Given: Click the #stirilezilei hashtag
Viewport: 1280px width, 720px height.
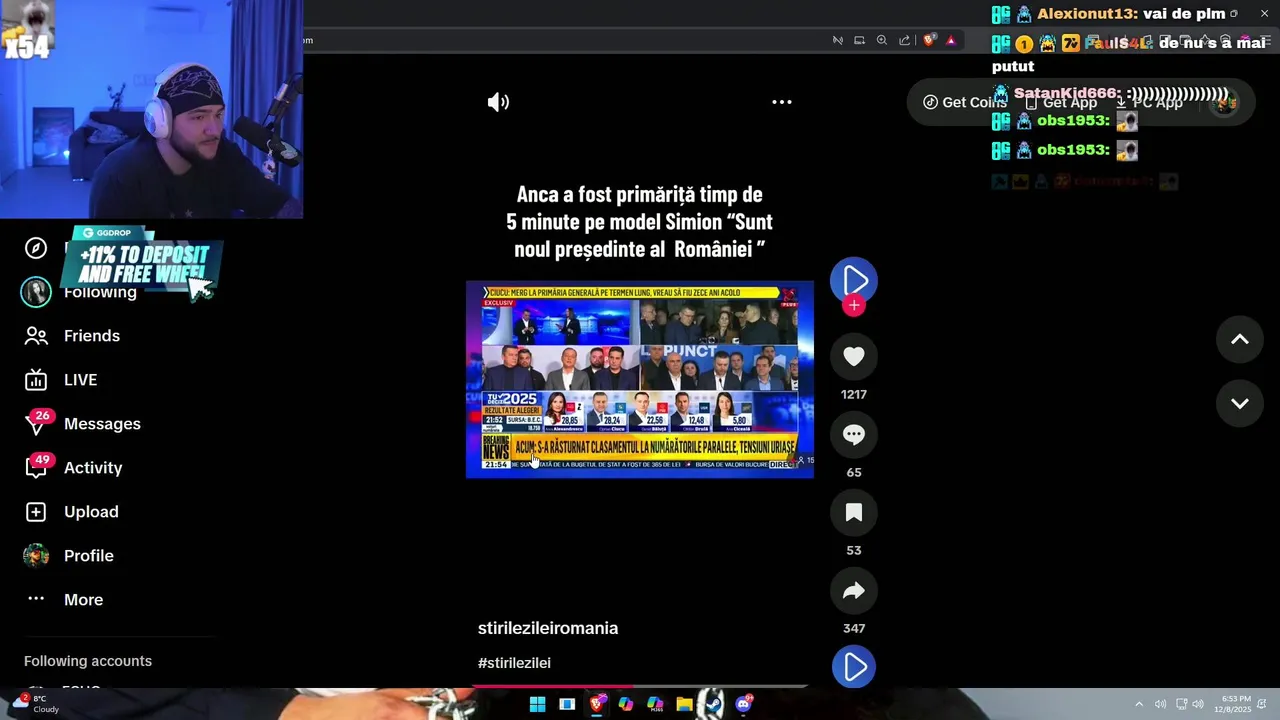Looking at the screenshot, I should coord(514,663).
